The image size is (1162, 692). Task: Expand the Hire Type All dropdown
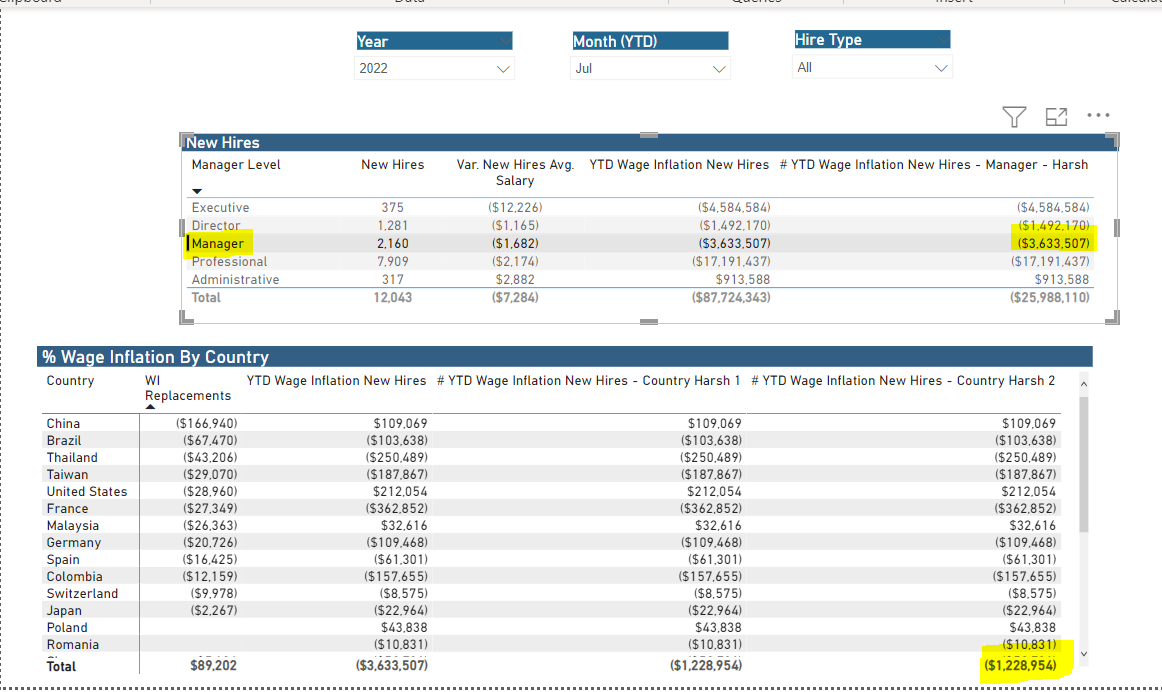(x=872, y=67)
